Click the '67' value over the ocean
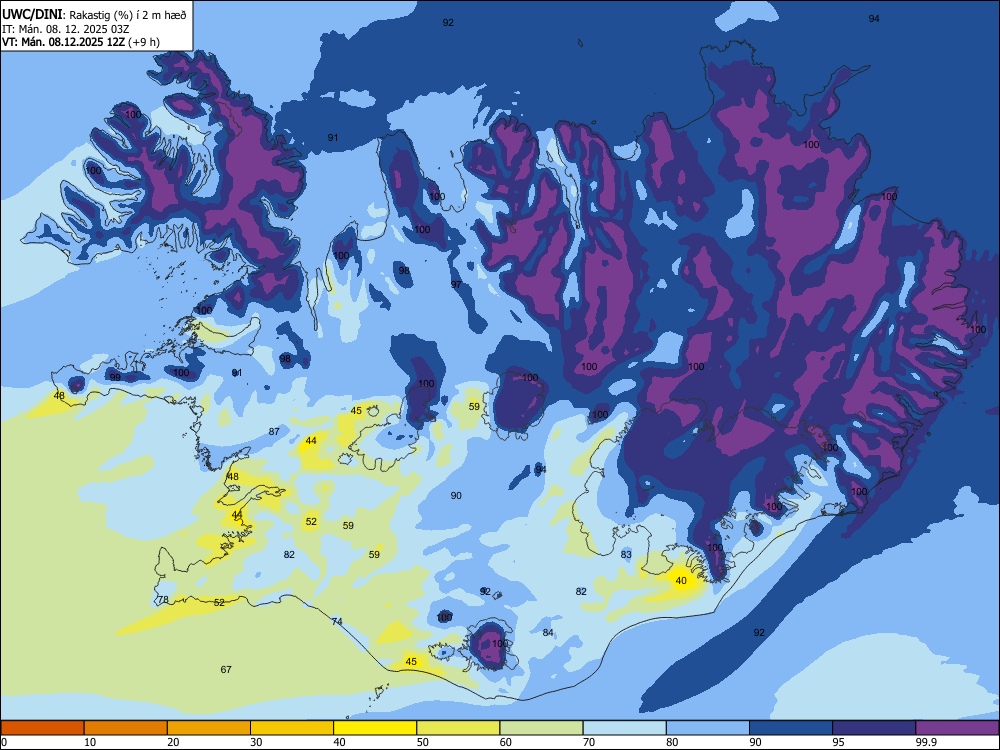This screenshot has height=750, width=1000. tap(226, 669)
